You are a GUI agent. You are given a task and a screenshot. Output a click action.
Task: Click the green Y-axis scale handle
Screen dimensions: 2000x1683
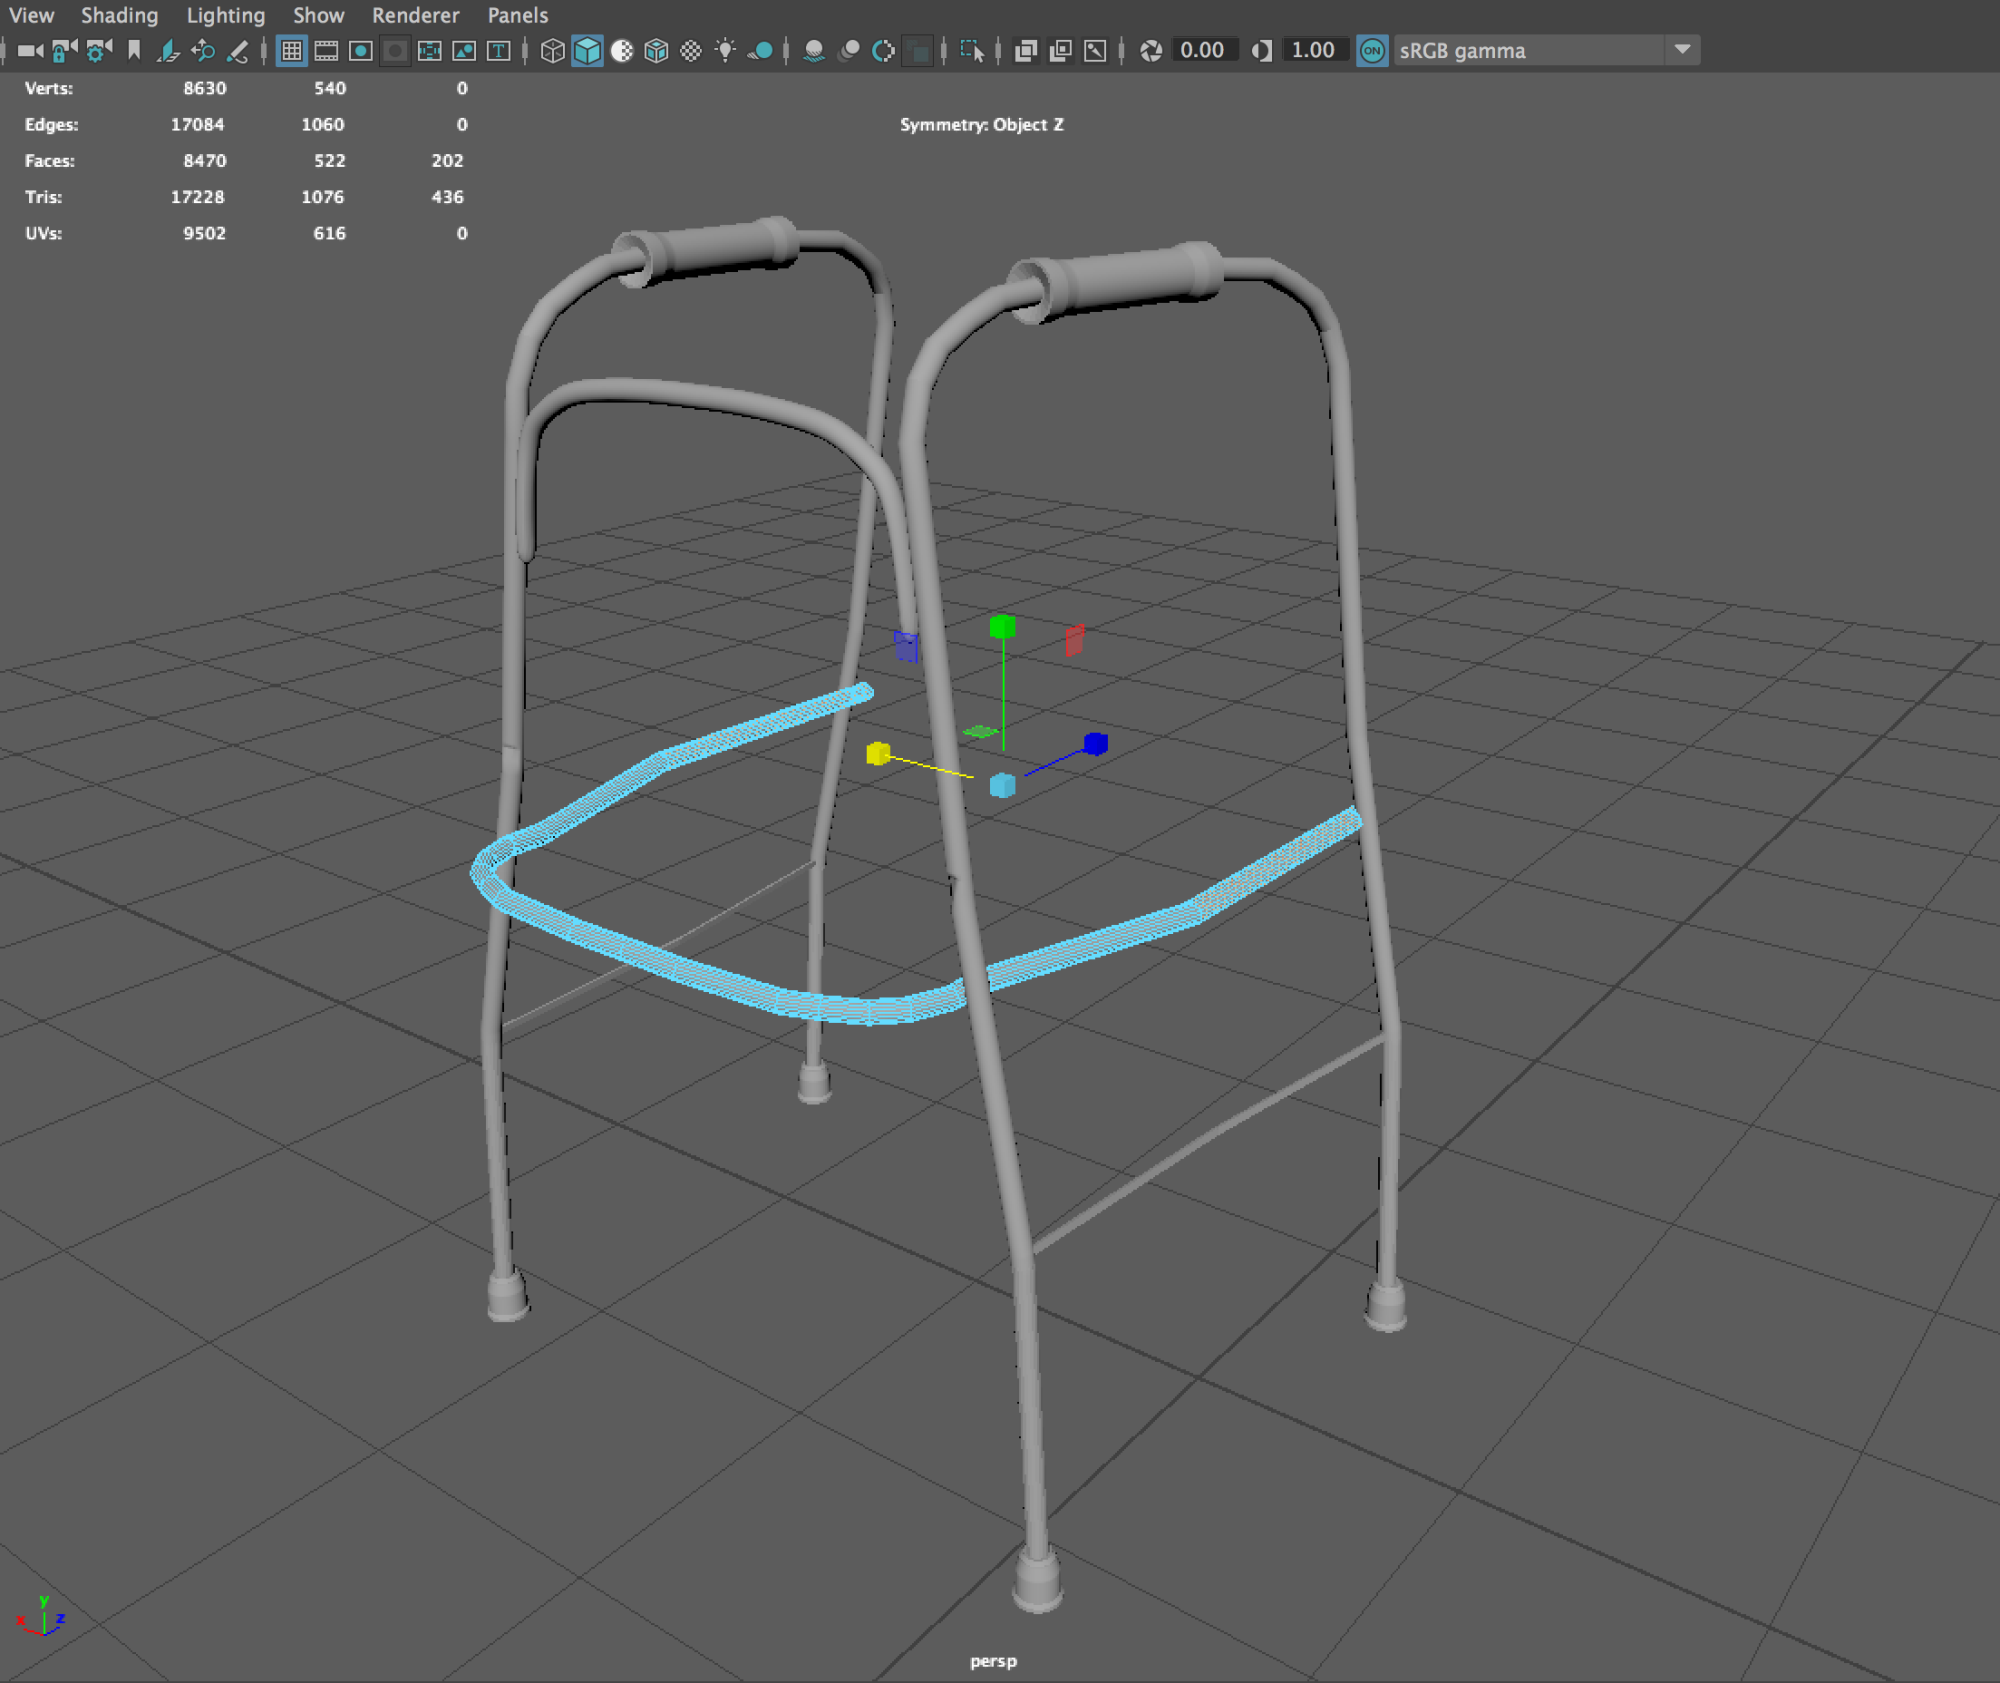pyautogui.click(x=1002, y=627)
